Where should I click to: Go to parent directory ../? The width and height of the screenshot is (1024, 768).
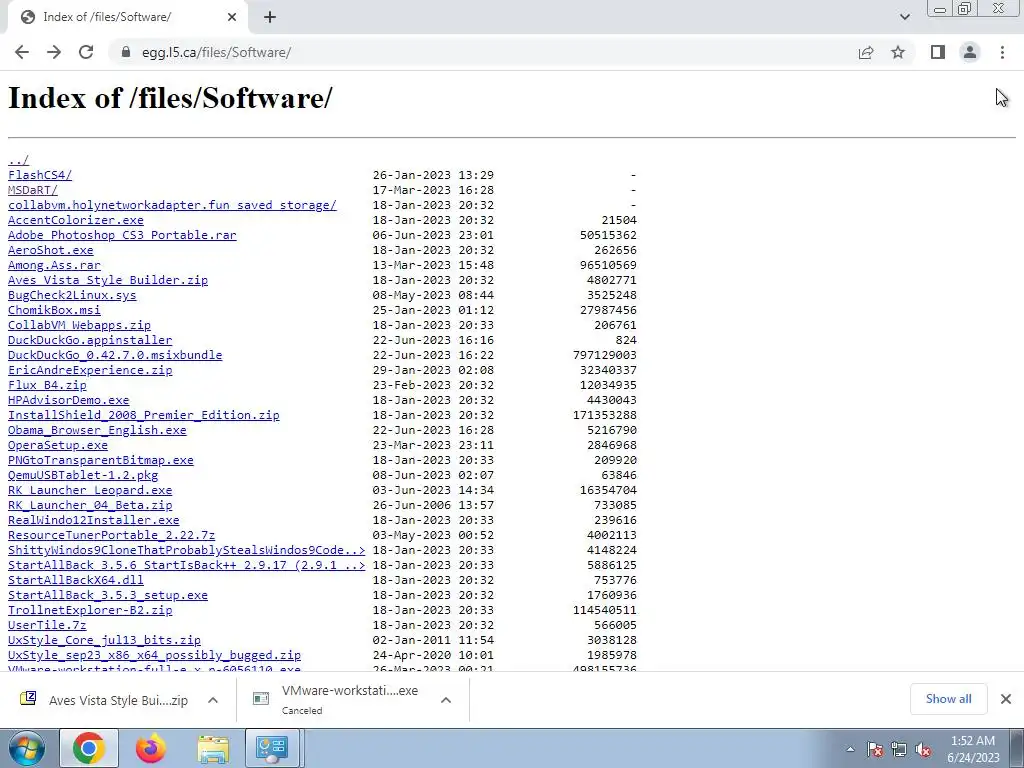click(x=18, y=160)
